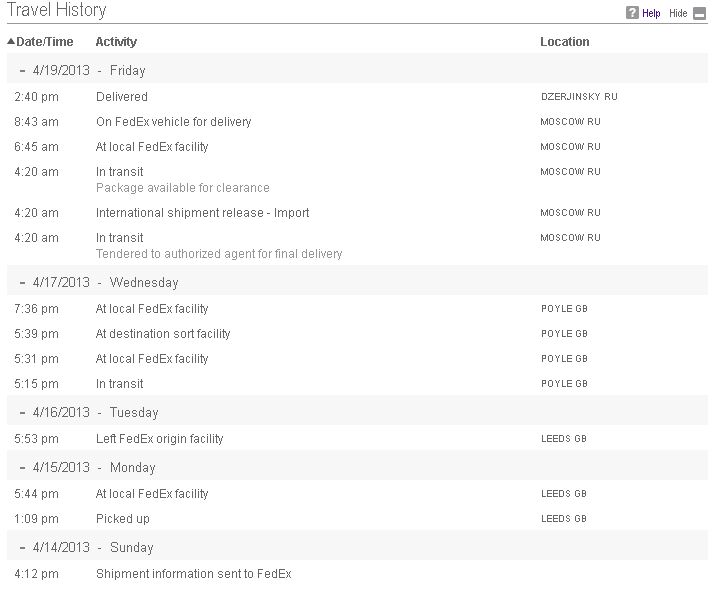
Task: Click the Hide text link
Action: coord(678,13)
